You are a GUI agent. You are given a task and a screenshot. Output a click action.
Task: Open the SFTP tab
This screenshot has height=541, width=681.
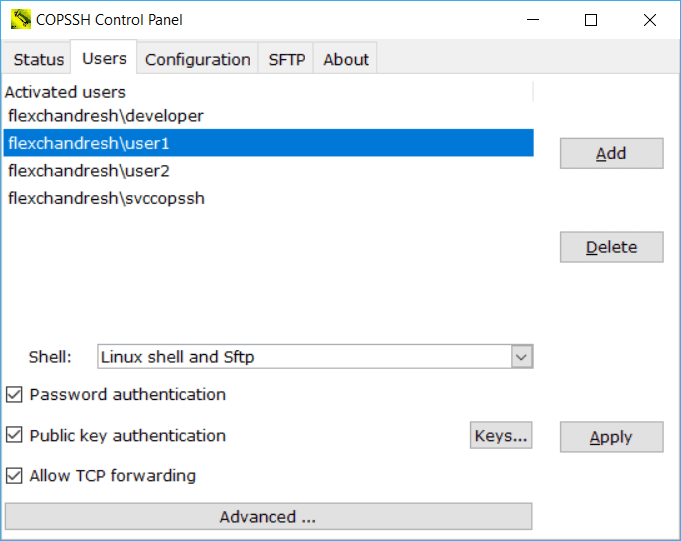[x=286, y=59]
